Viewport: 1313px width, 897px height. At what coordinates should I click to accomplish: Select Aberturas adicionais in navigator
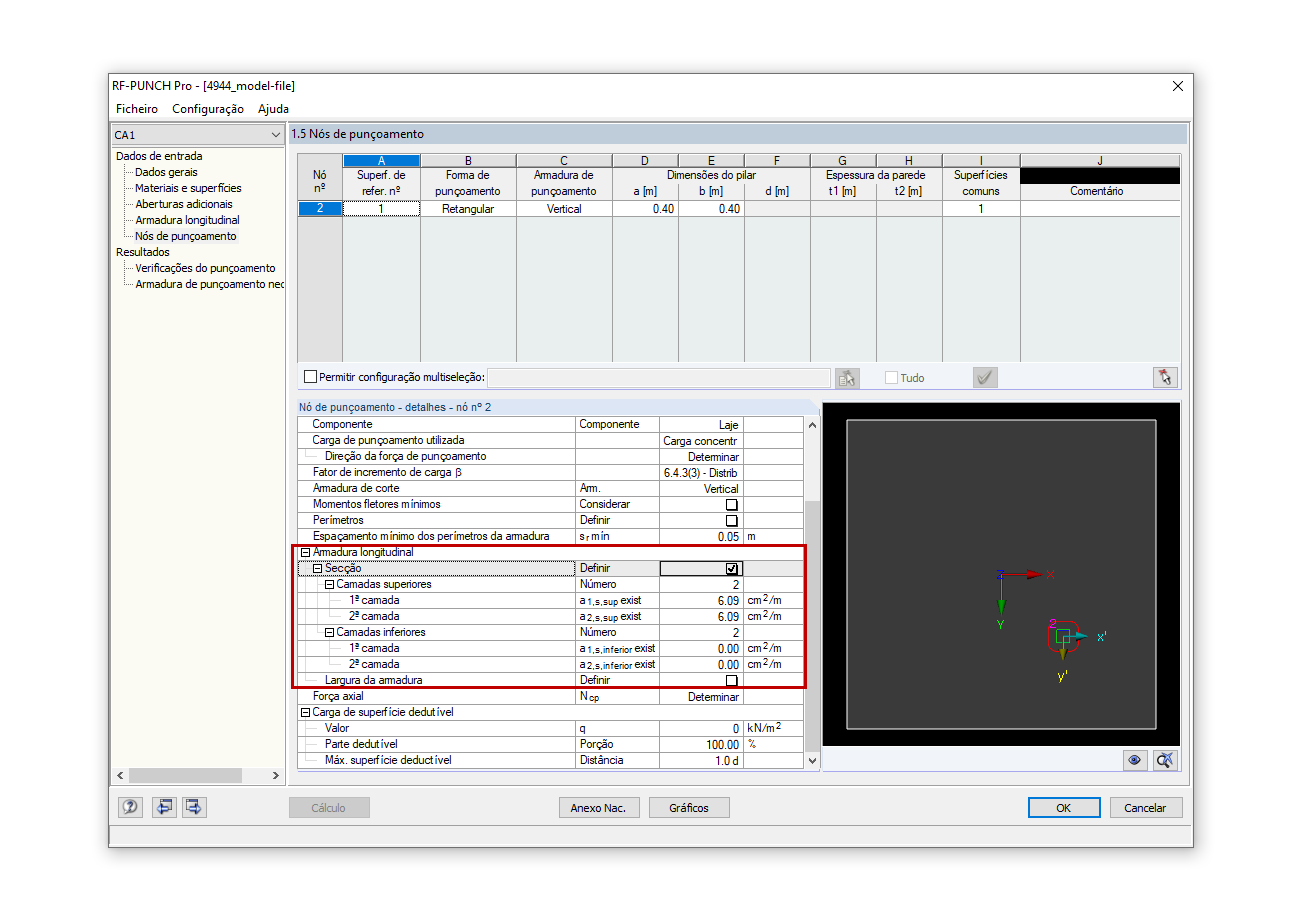(184, 204)
